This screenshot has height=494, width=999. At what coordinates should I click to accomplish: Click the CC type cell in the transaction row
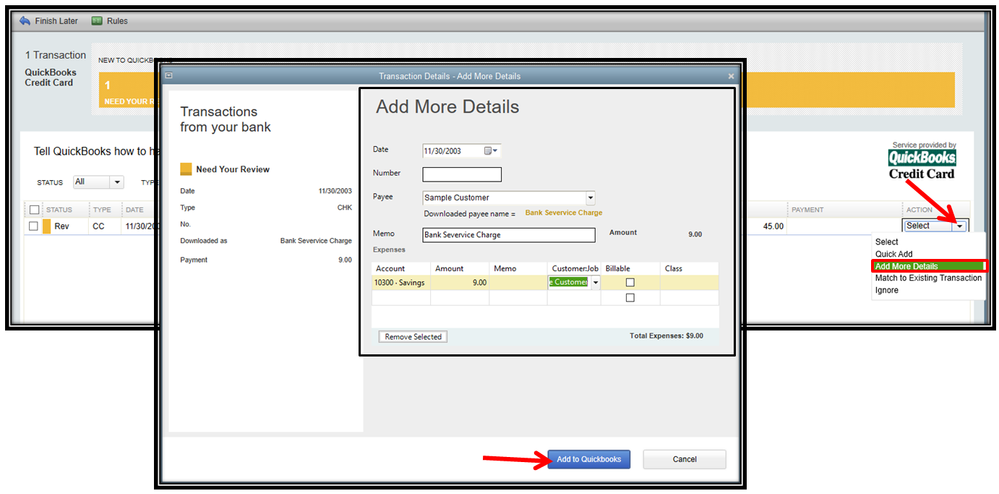[x=98, y=226]
